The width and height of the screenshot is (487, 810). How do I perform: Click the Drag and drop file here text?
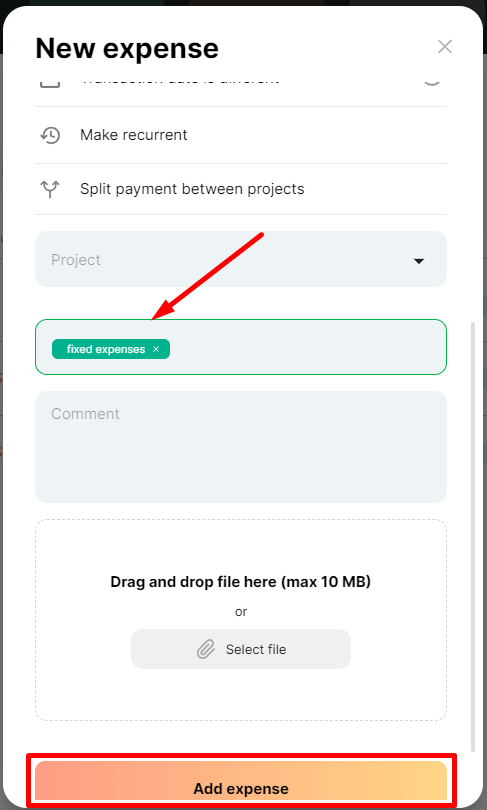(241, 582)
